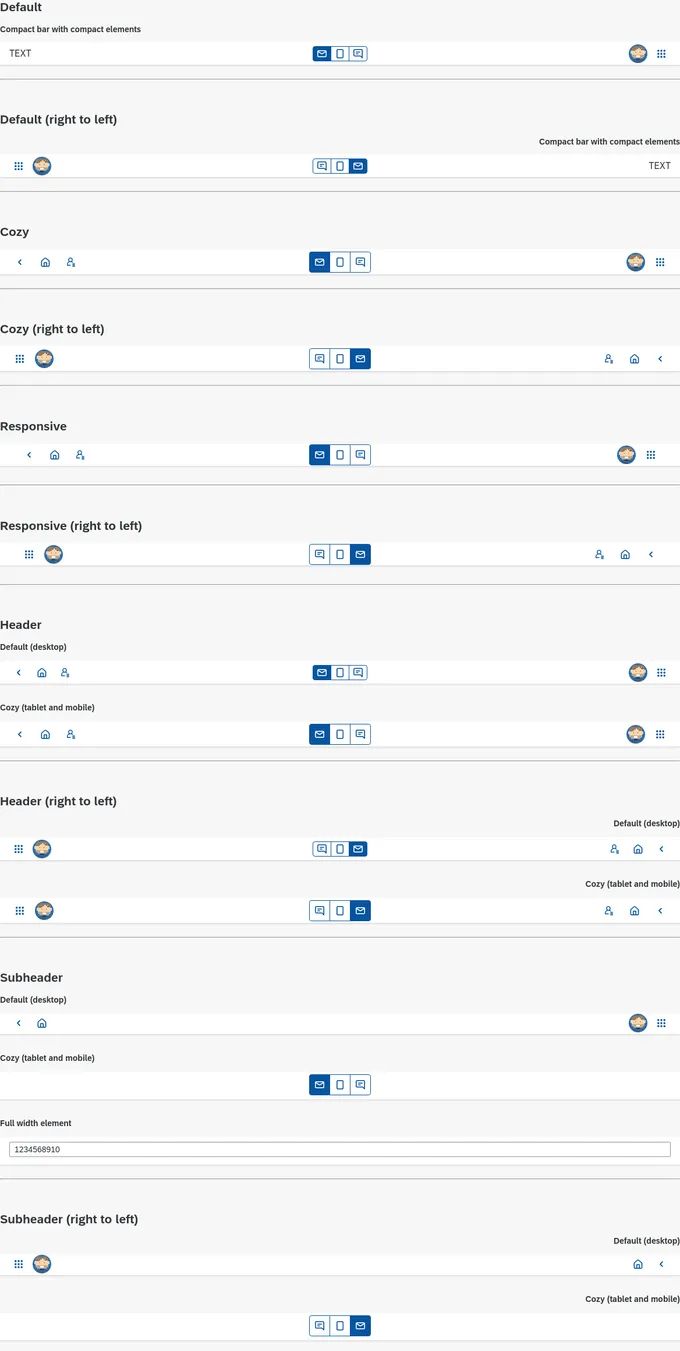Click home icon in Cozy (right to left) bar

click(x=635, y=359)
